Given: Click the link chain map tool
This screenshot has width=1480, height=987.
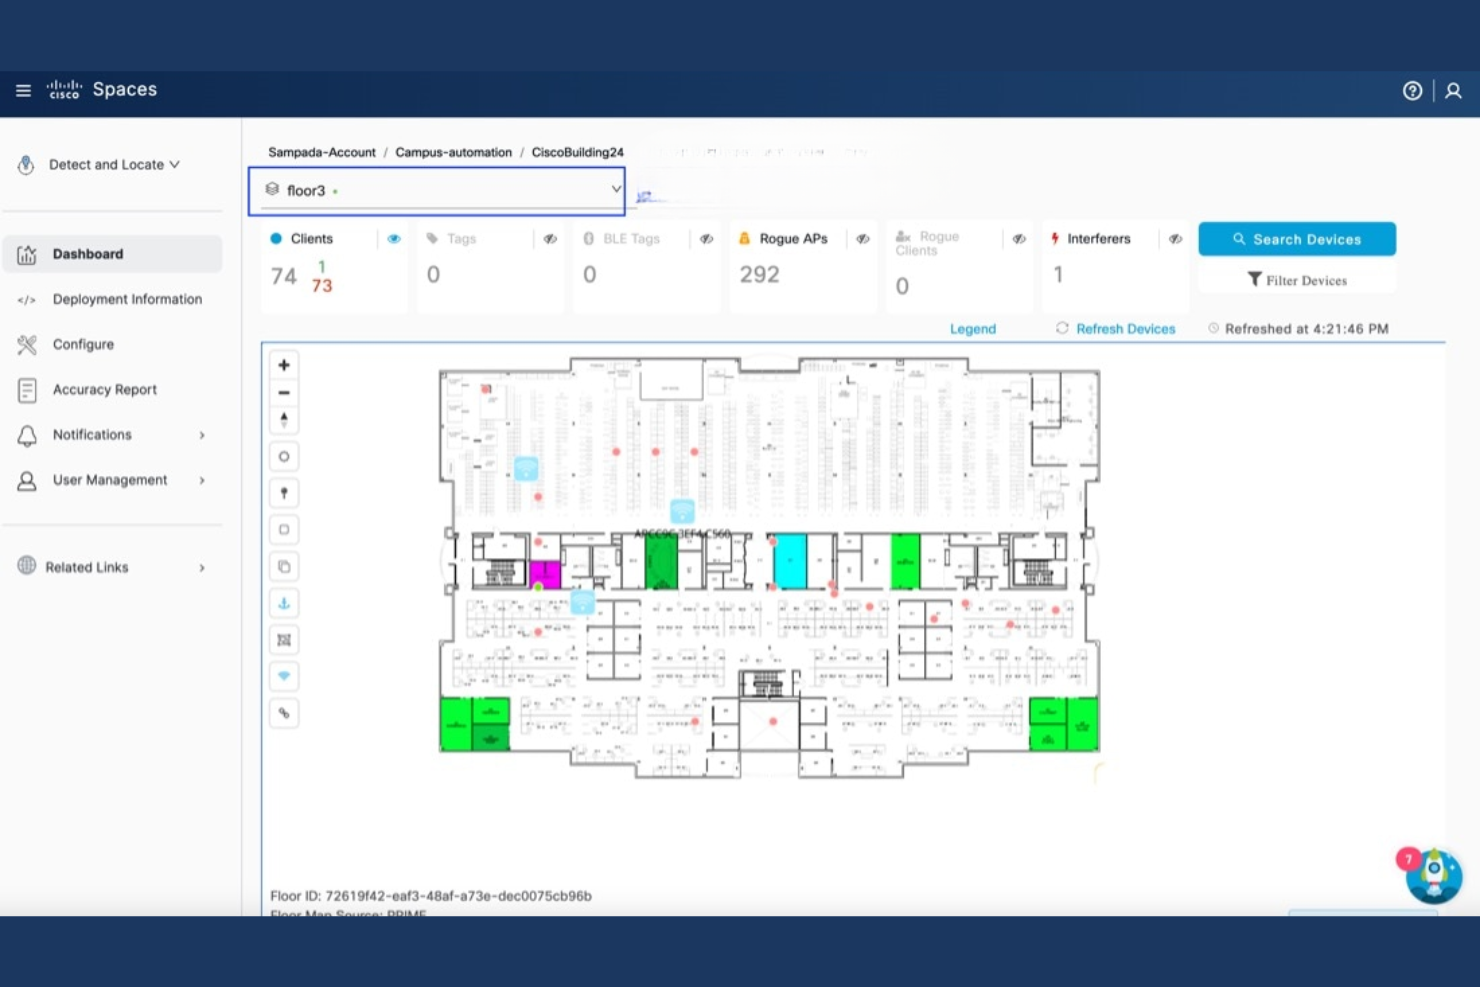Looking at the screenshot, I should [284, 713].
